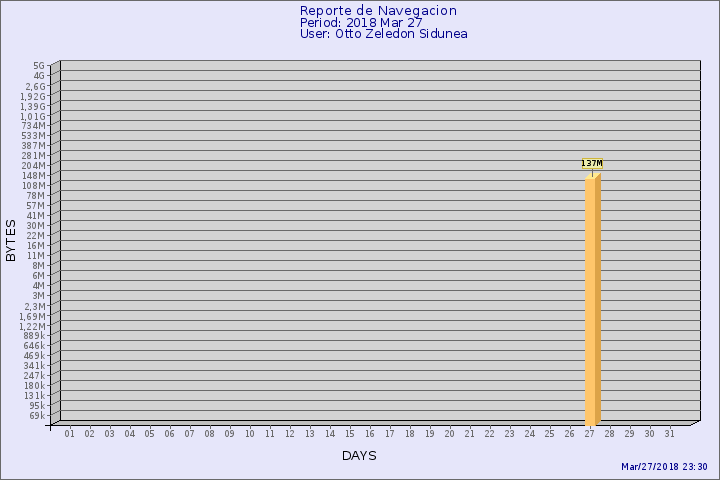
Task: Click the 5G label on the y-axis
Action: click(39, 66)
